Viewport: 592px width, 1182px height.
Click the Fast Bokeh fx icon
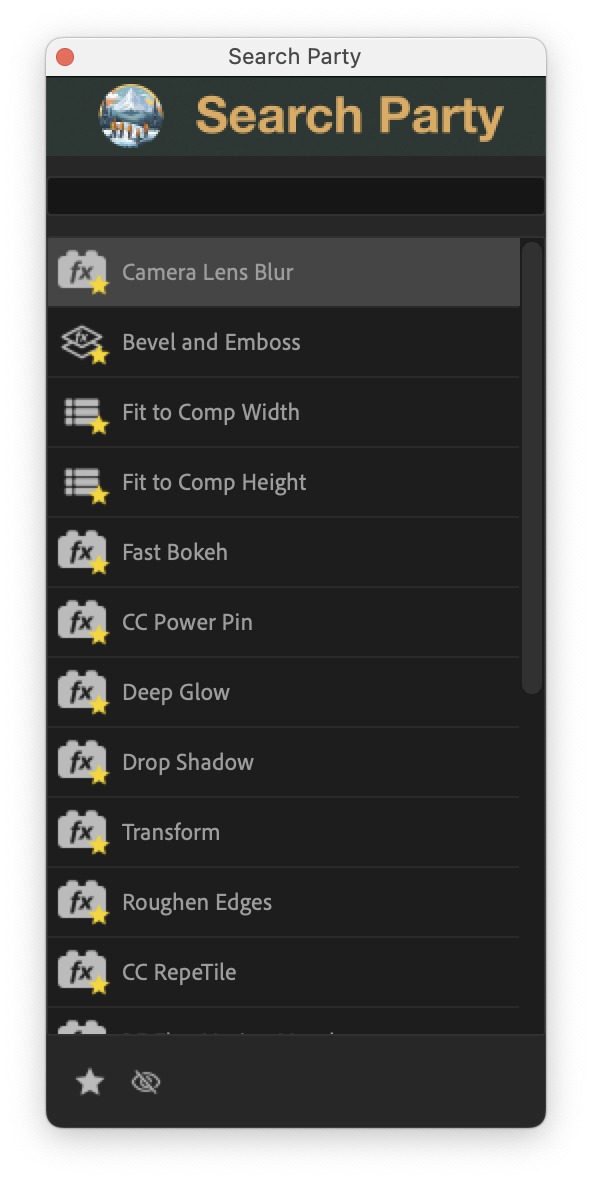[x=84, y=551]
